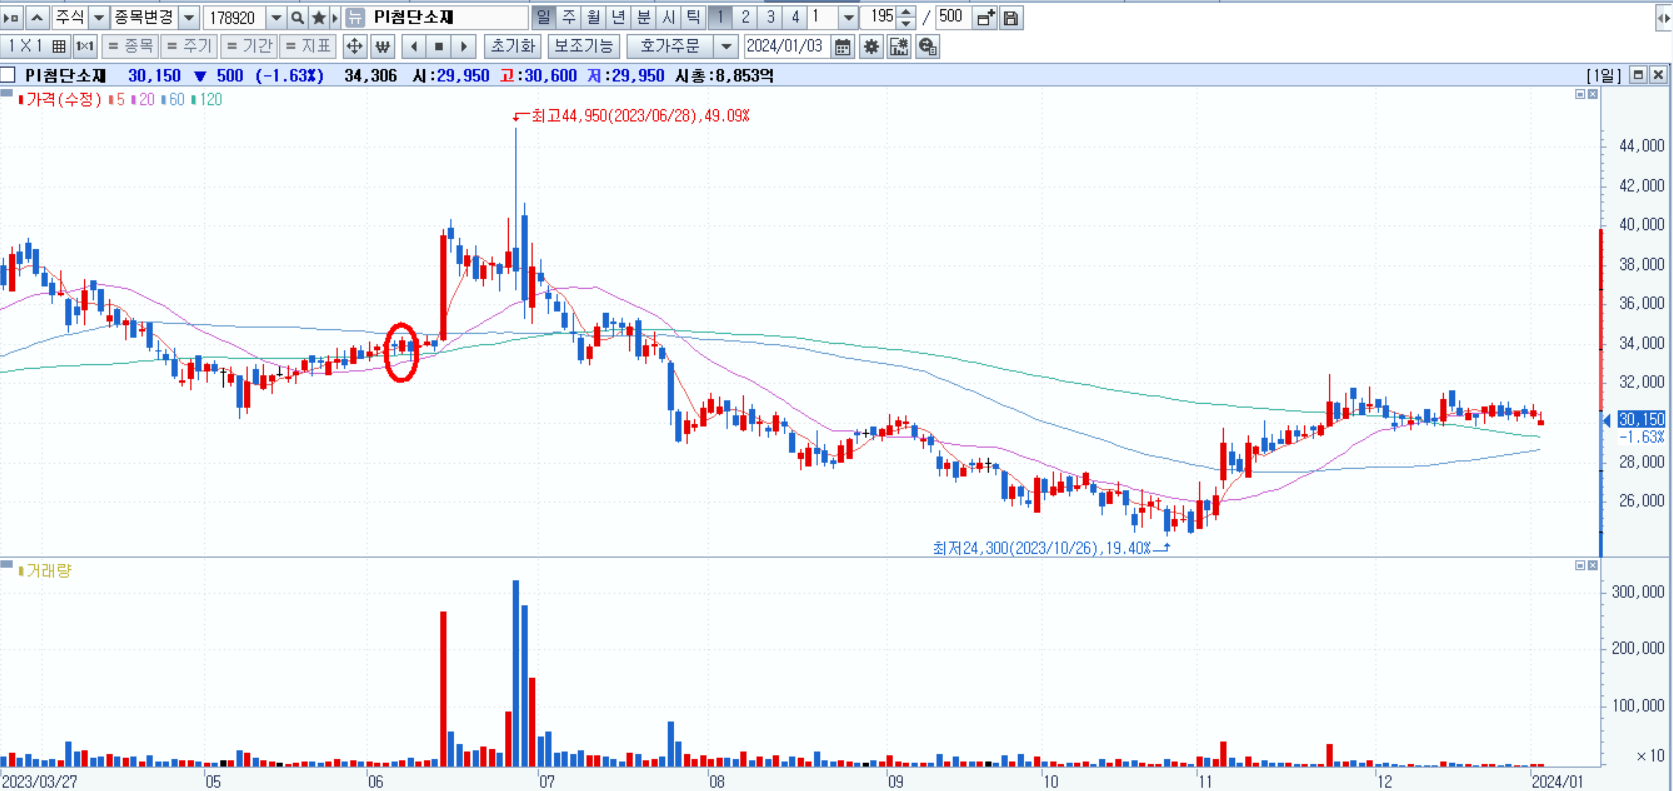Select period preset 4
Image resolution: width=1673 pixels, height=791 pixels.
tap(795, 18)
